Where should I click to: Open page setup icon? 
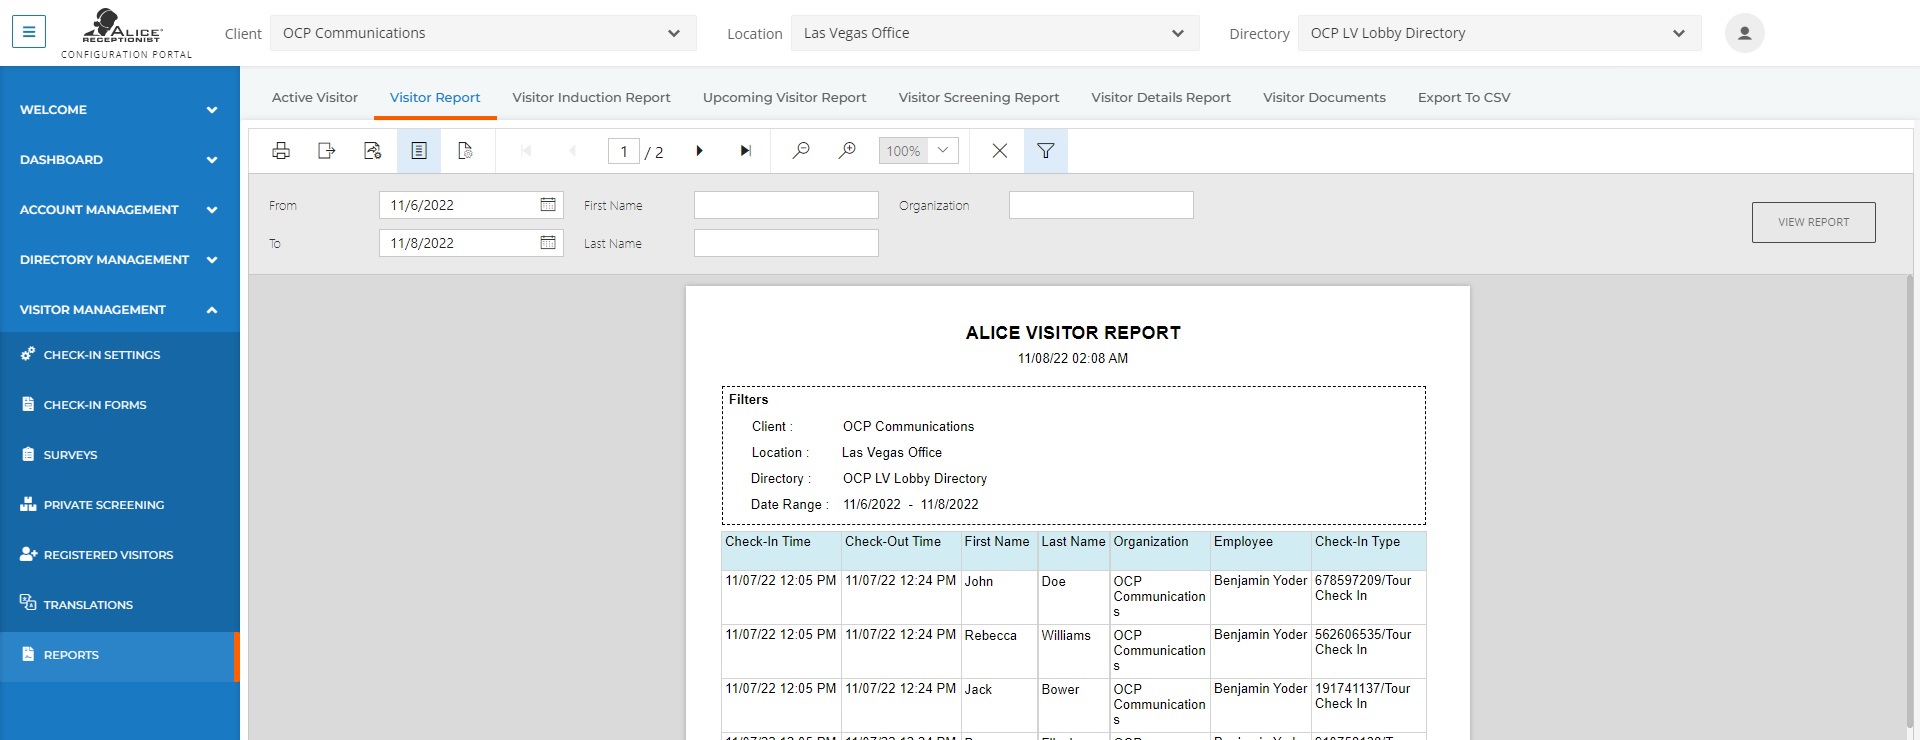pyautogui.click(x=465, y=151)
